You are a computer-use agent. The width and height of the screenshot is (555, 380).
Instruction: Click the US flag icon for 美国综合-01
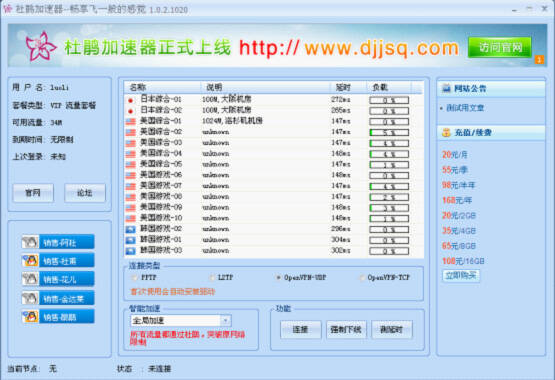[131, 121]
